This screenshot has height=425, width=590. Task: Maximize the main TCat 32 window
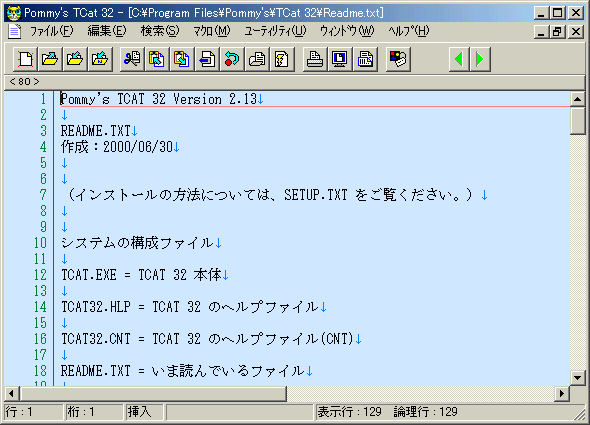click(x=558, y=13)
